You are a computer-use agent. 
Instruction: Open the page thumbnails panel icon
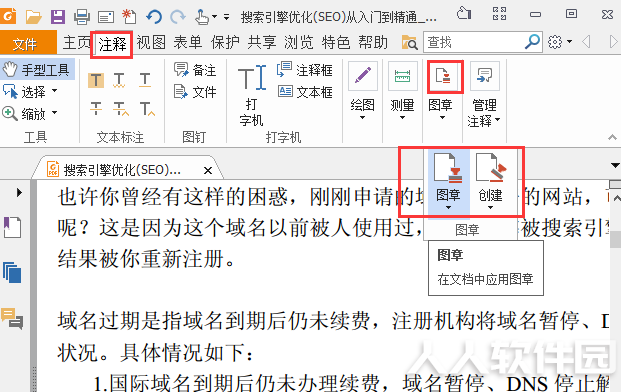coord(12,272)
